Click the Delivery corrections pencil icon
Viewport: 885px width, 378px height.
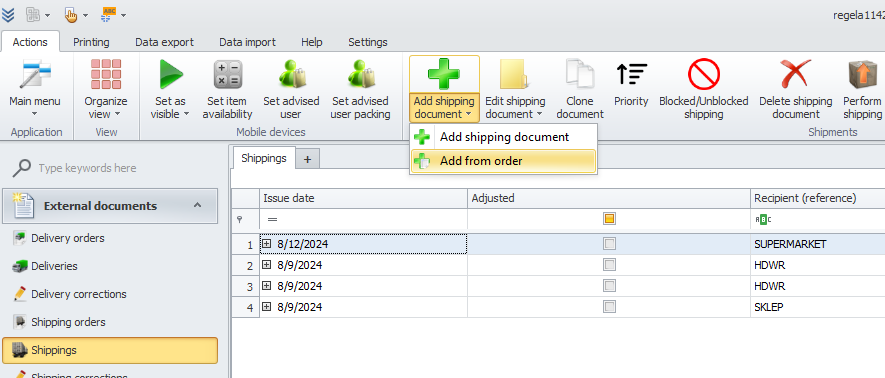20,294
